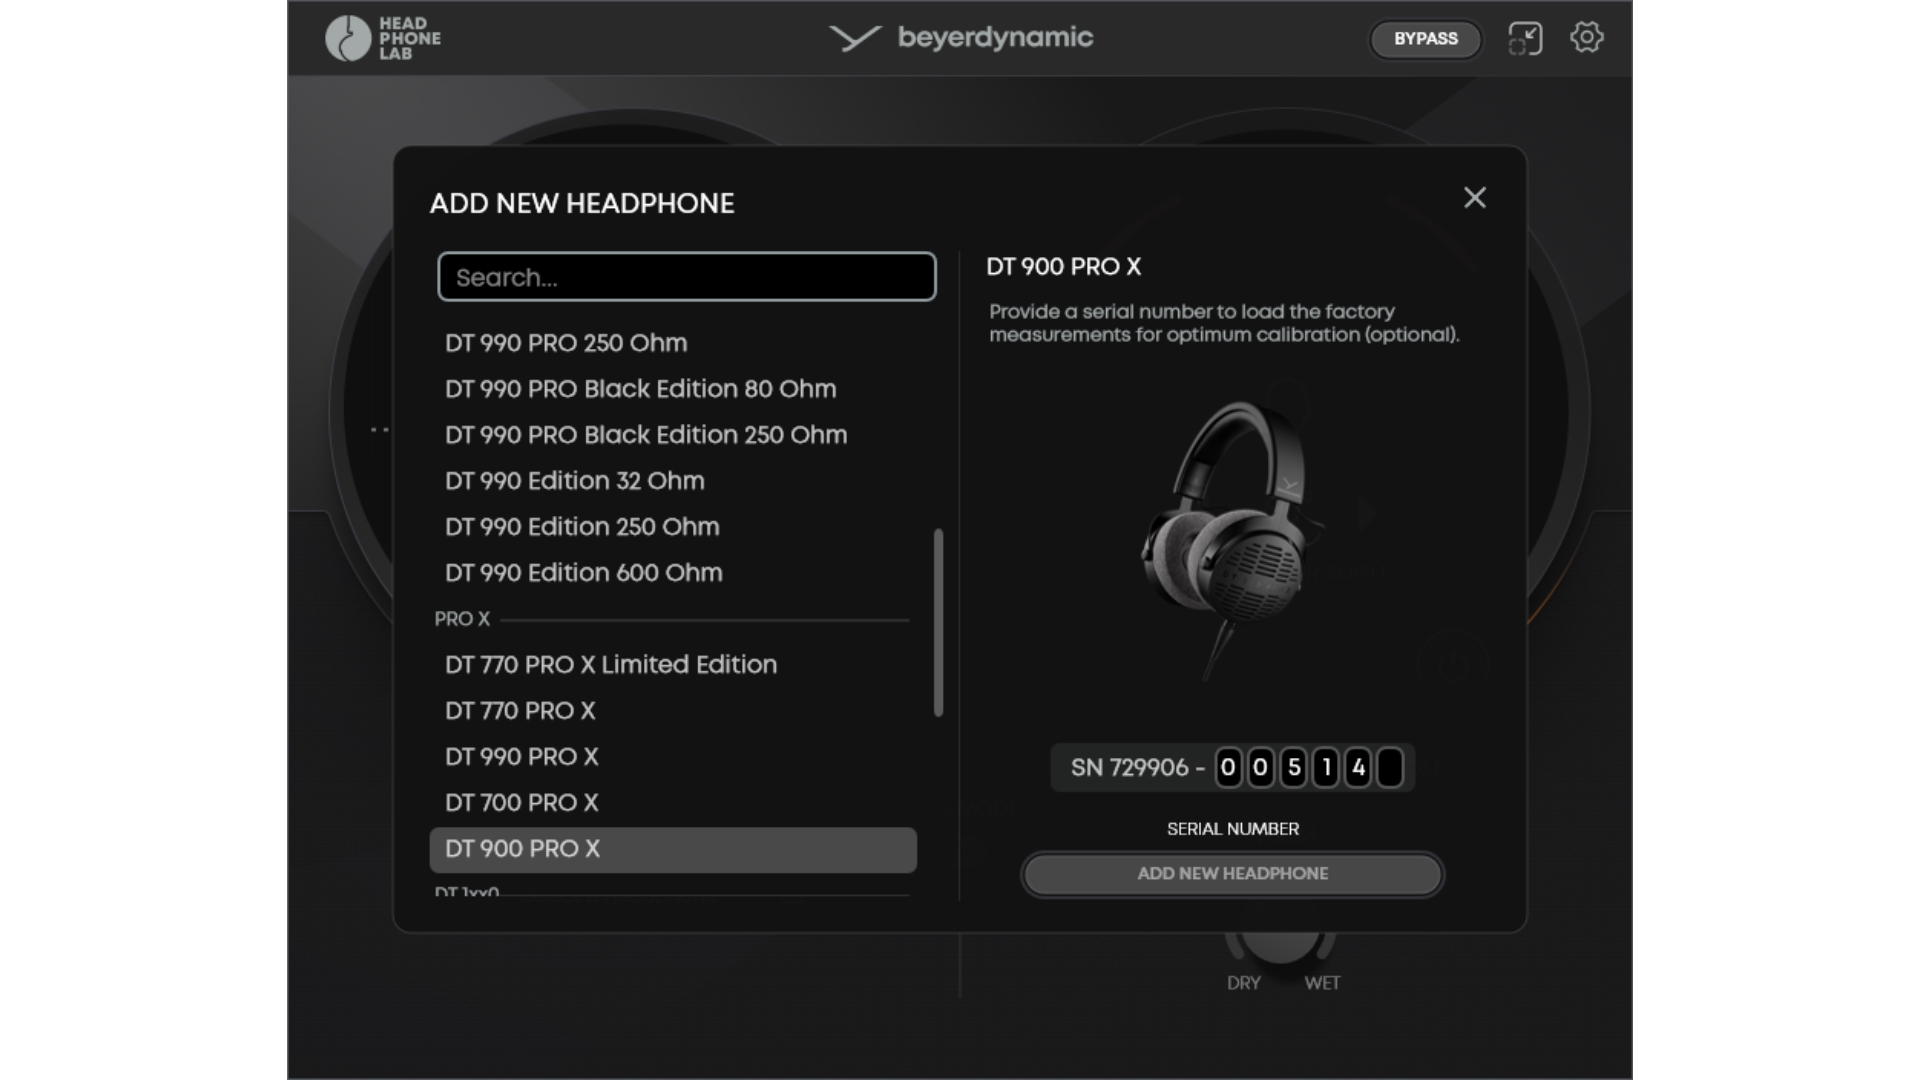Click the empty last serial digit box
This screenshot has width=1920, height=1080.
(x=1390, y=768)
